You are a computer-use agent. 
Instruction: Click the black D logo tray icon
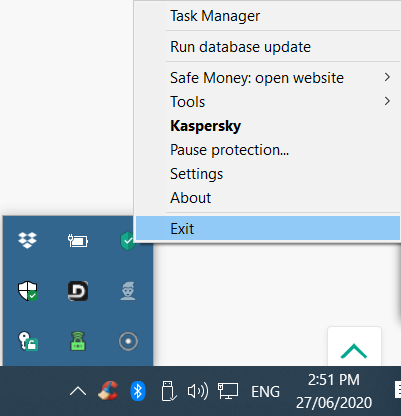(x=78, y=291)
